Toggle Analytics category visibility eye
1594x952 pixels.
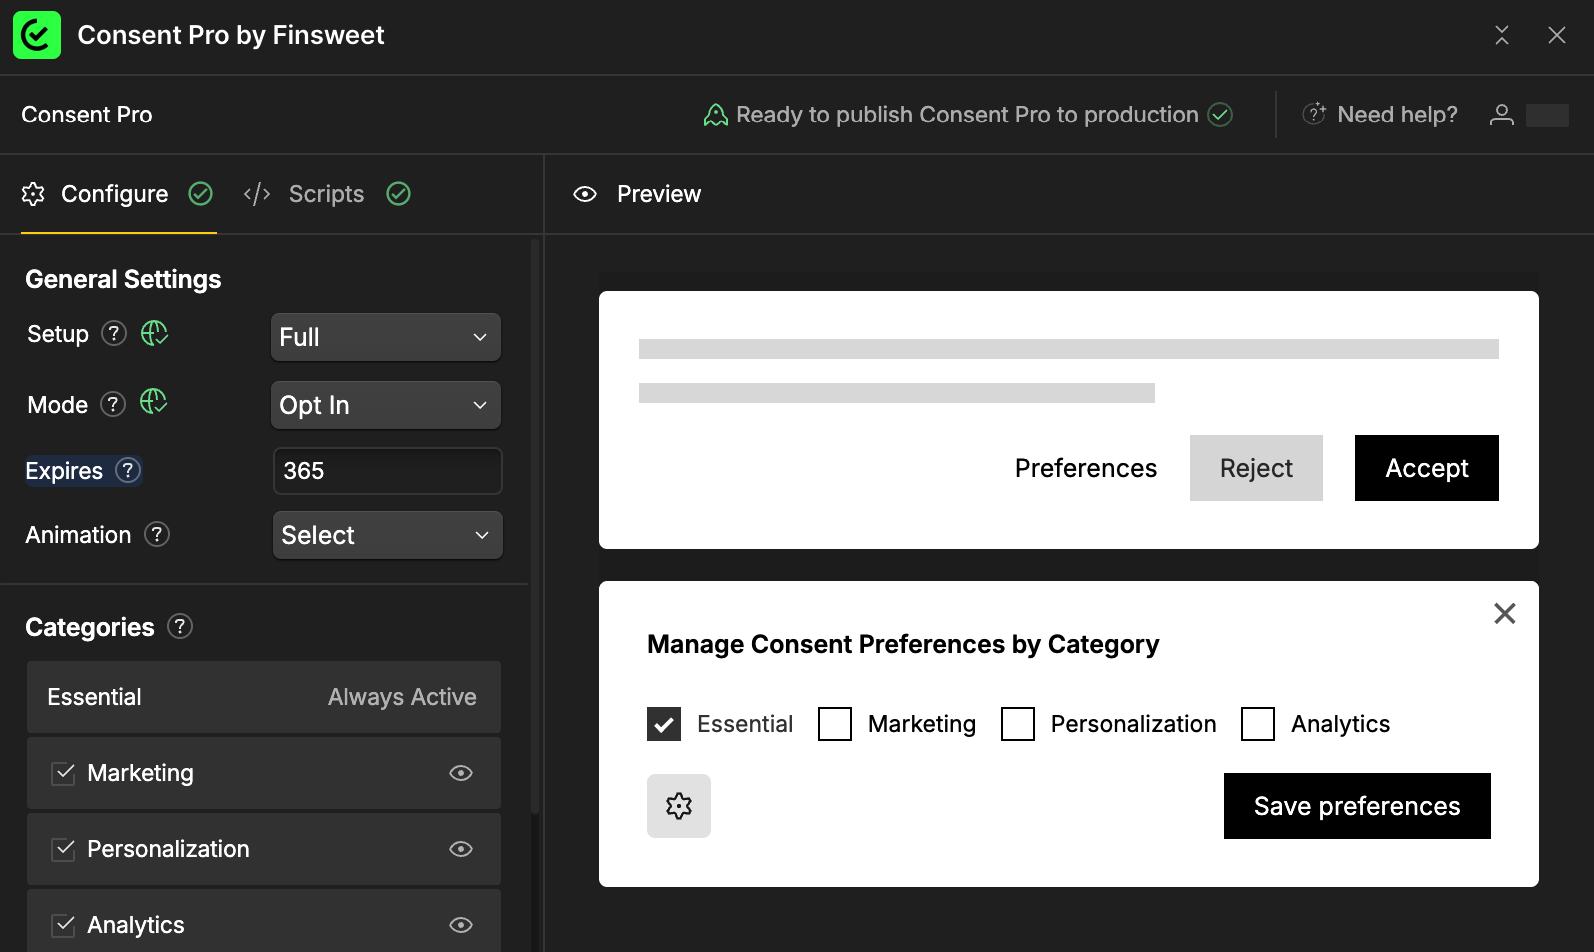[x=461, y=925]
